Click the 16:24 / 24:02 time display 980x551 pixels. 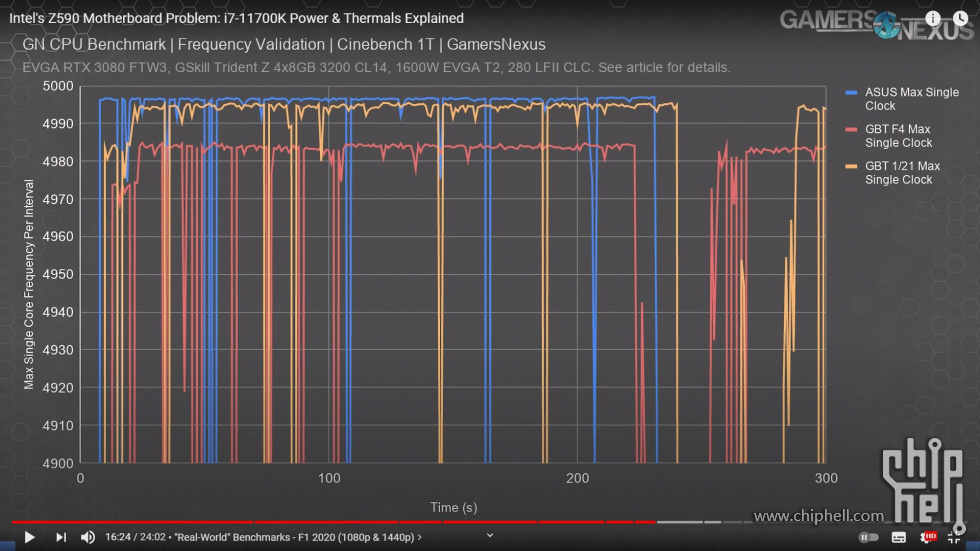[136, 537]
